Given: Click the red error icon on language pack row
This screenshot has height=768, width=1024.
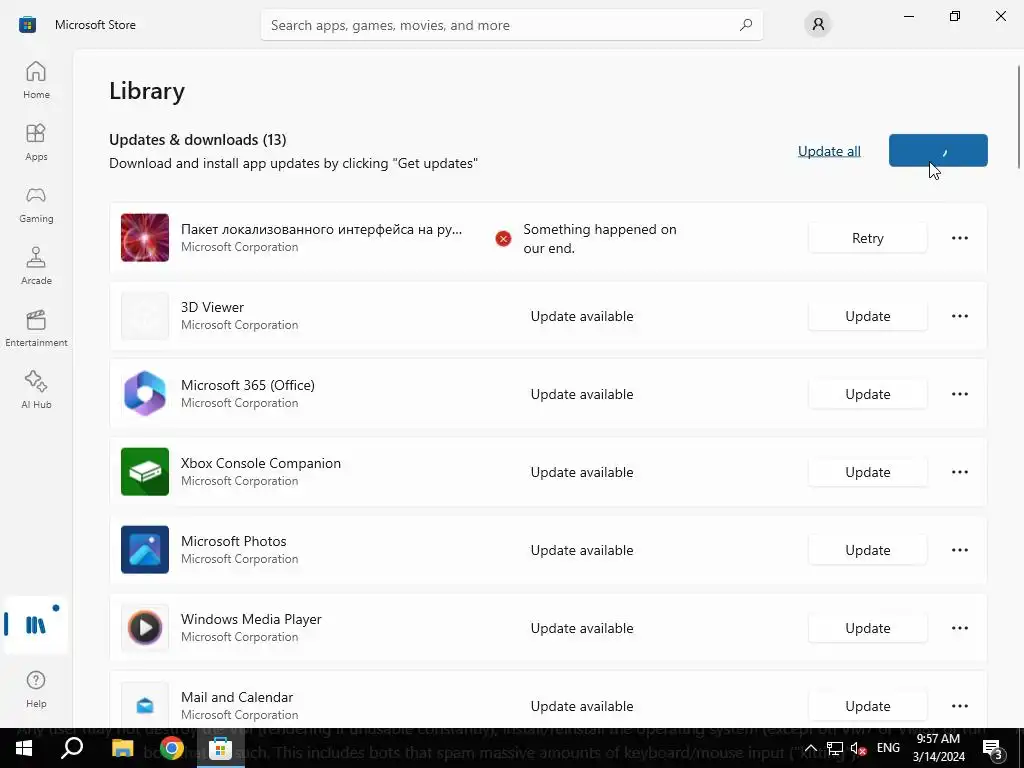Looking at the screenshot, I should pyautogui.click(x=503, y=239).
